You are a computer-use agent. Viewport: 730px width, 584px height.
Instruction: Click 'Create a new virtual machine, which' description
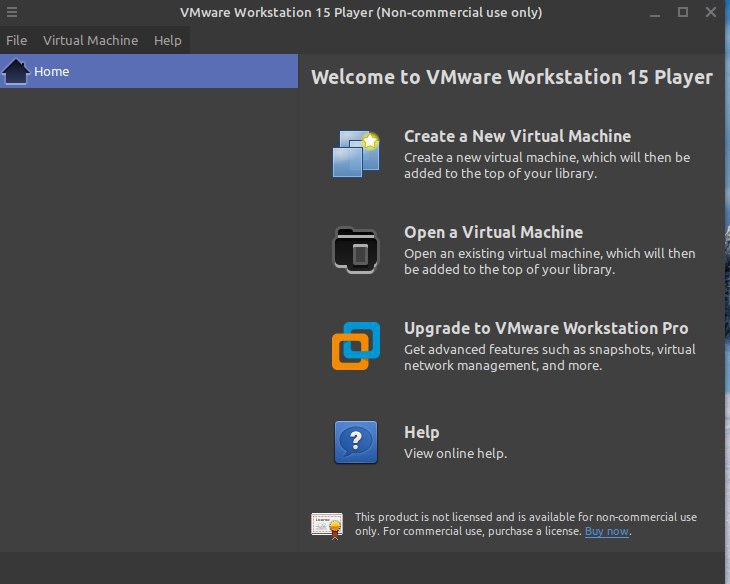547,165
